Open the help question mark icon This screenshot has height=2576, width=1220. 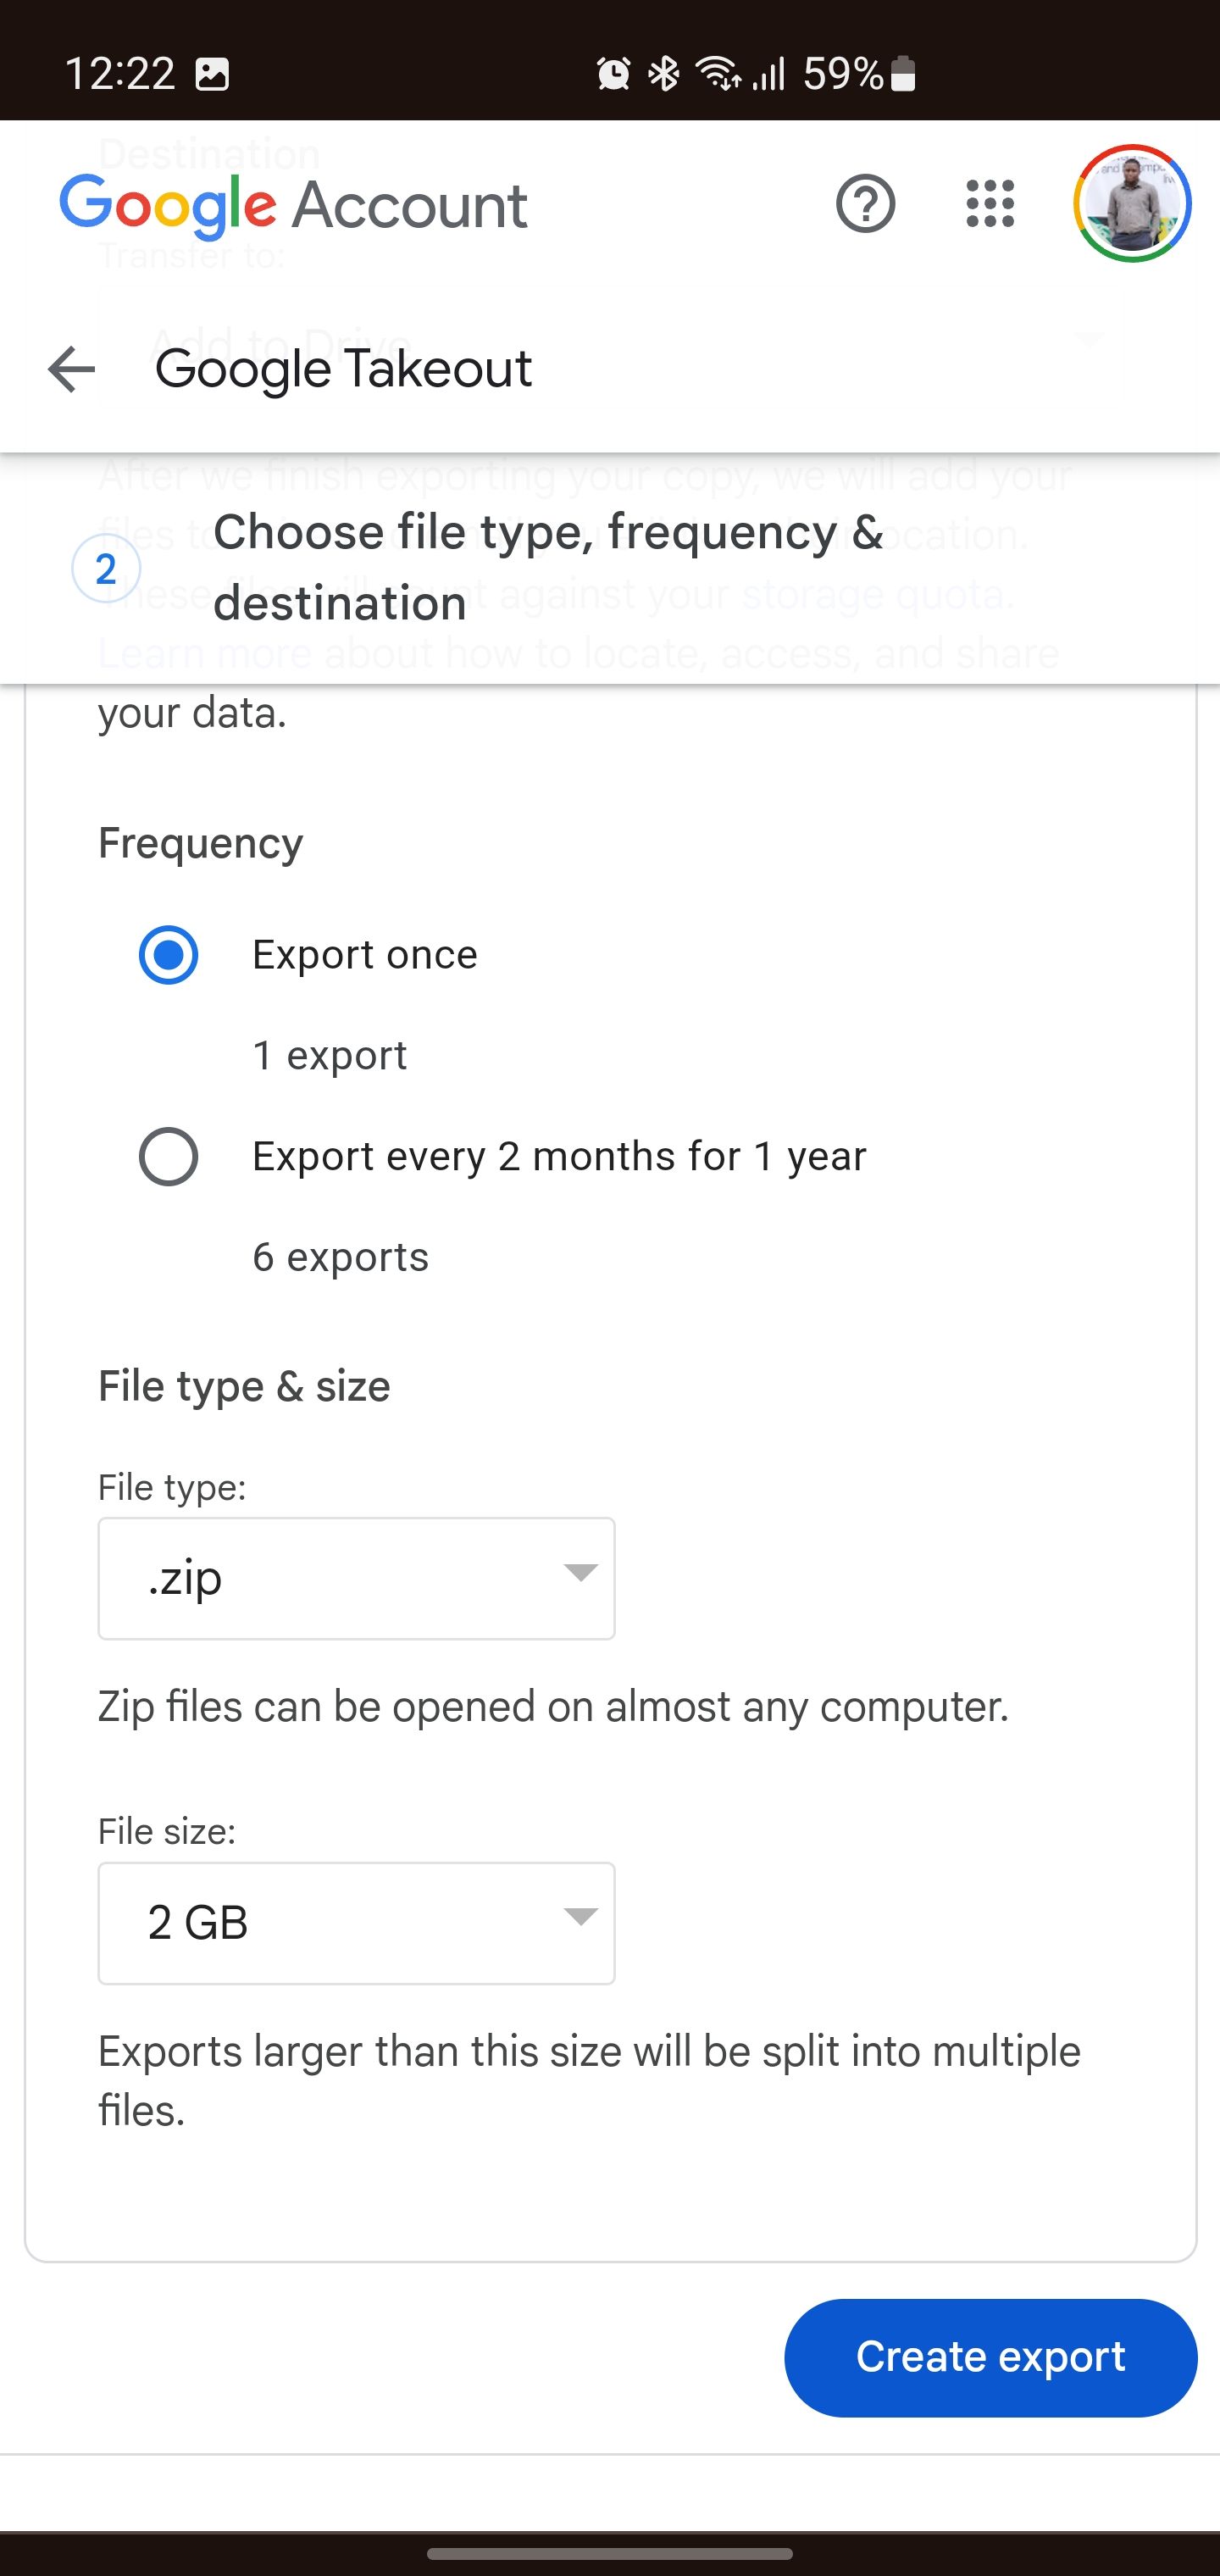pyautogui.click(x=865, y=204)
